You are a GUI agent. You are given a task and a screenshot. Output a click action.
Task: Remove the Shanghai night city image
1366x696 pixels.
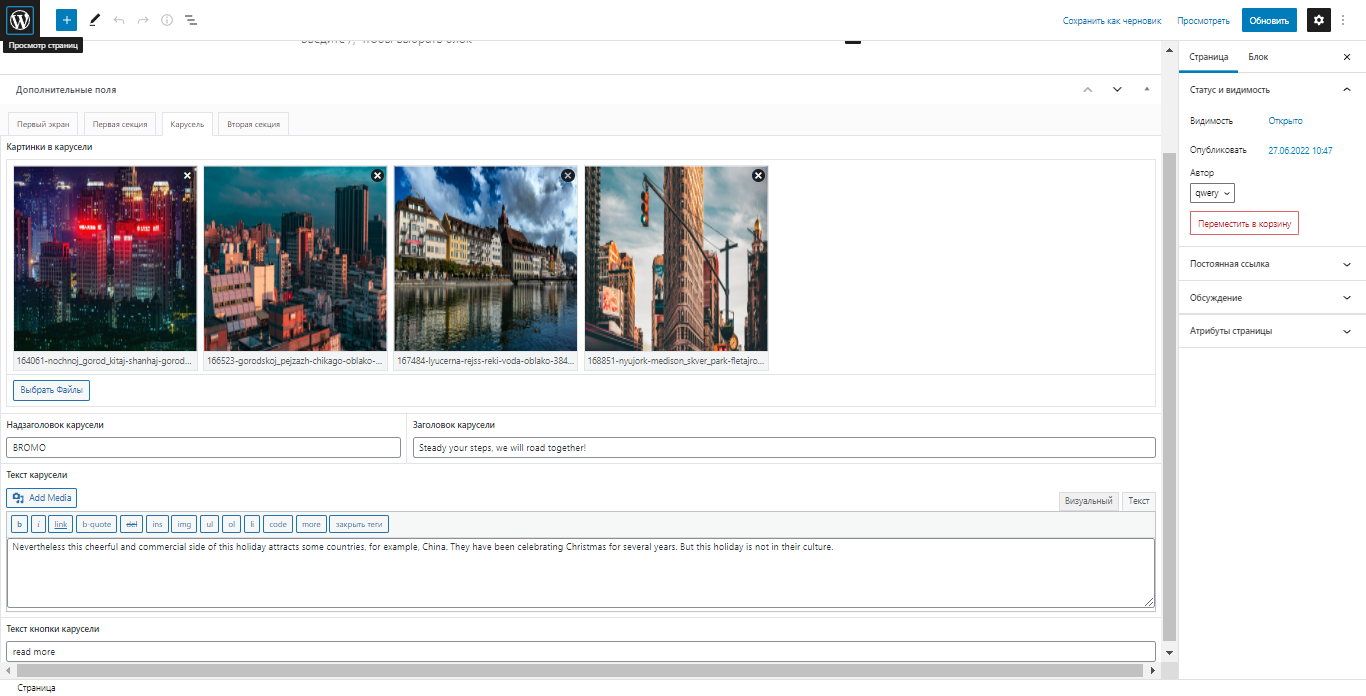pyautogui.click(x=187, y=175)
